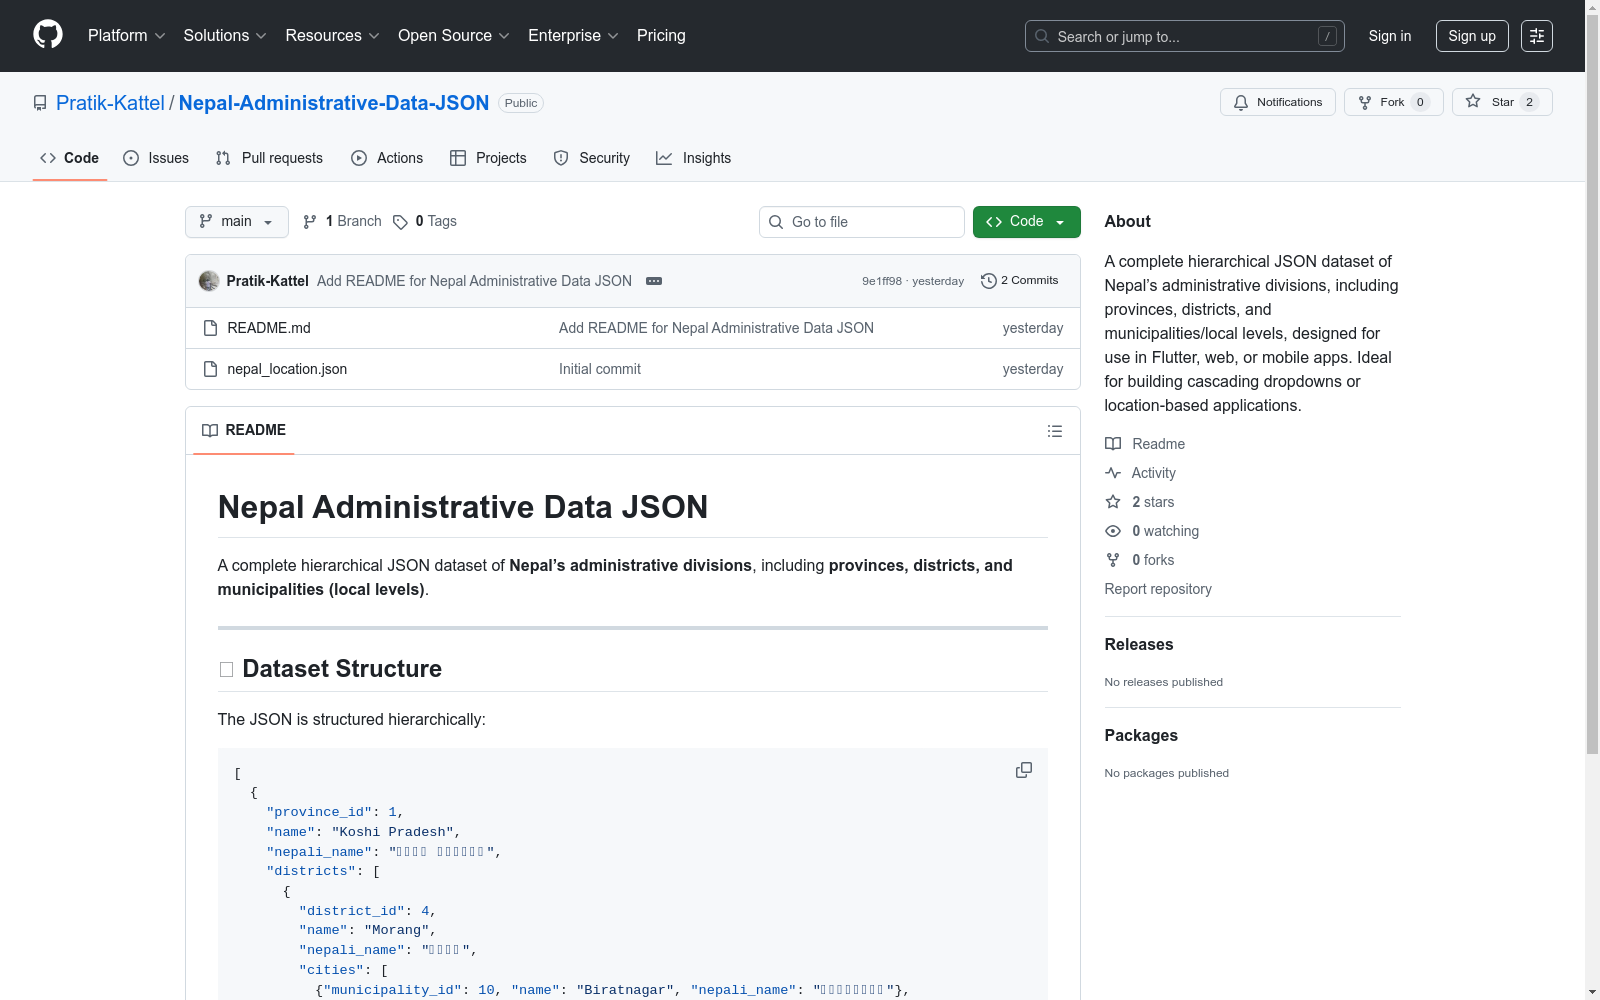
Task: Expand the Resources menu
Action: [333, 36]
